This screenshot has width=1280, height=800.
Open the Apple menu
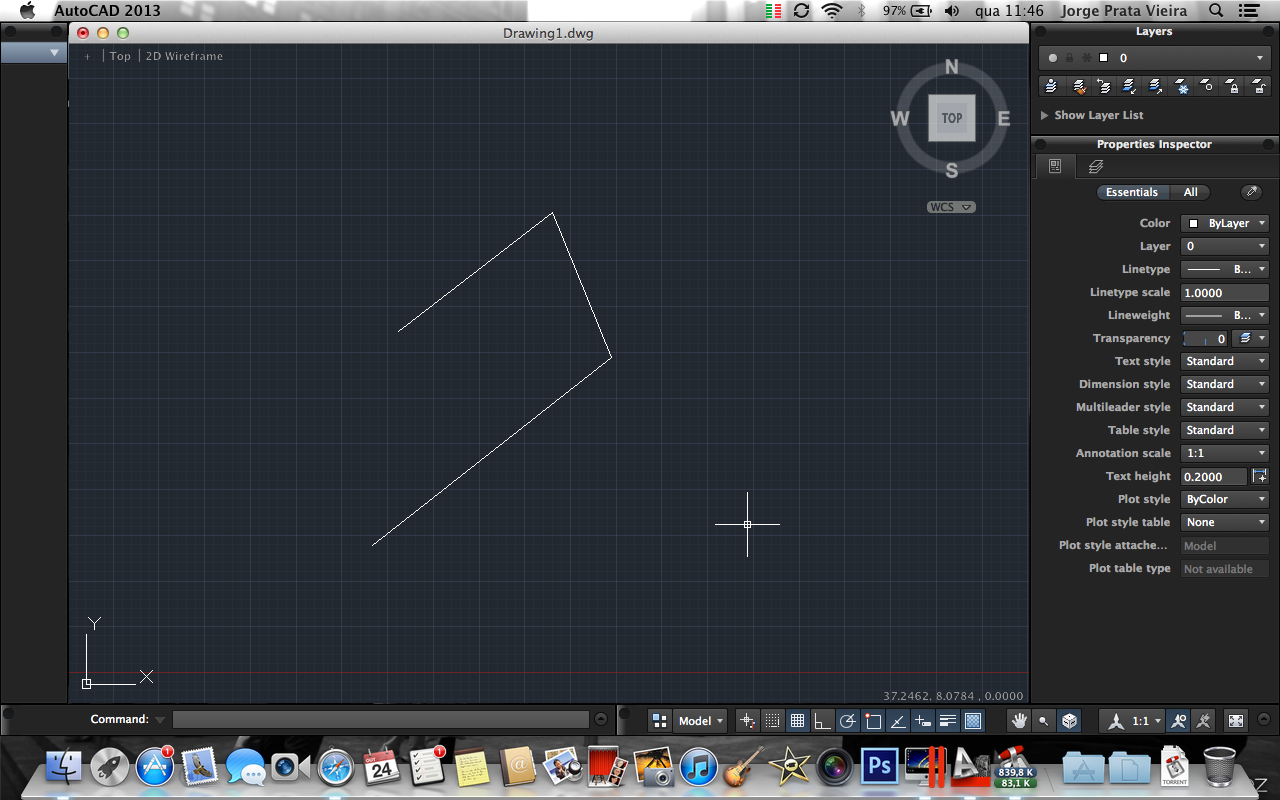[27, 11]
